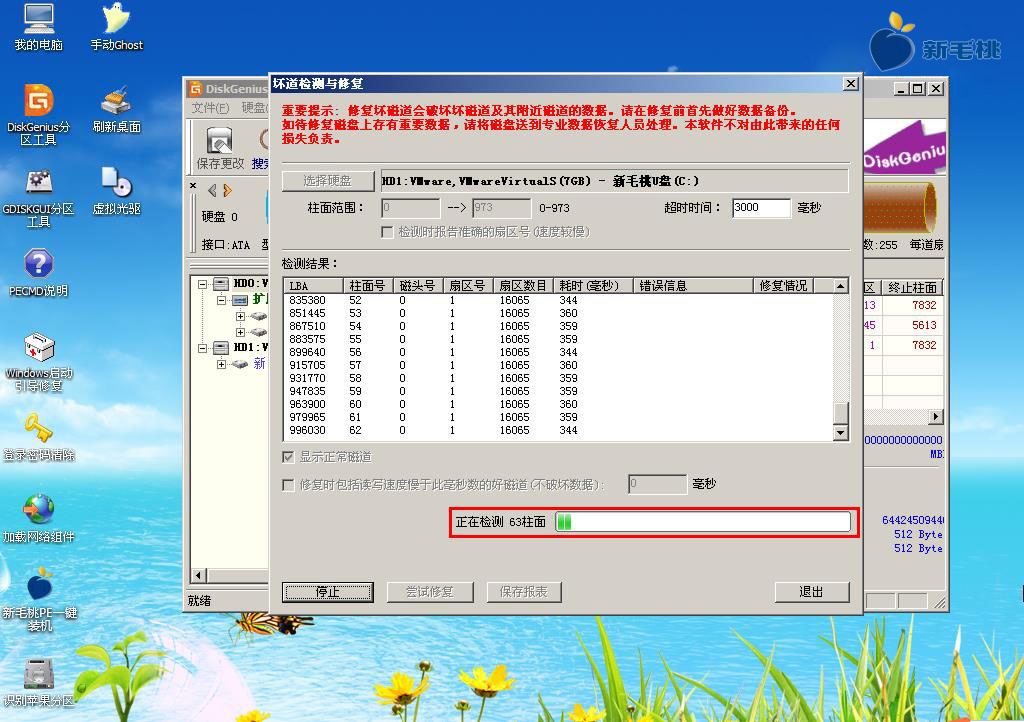Toggle 检测时报告准确的扇区号 checkbox
This screenshot has height=722, width=1024.
(387, 232)
